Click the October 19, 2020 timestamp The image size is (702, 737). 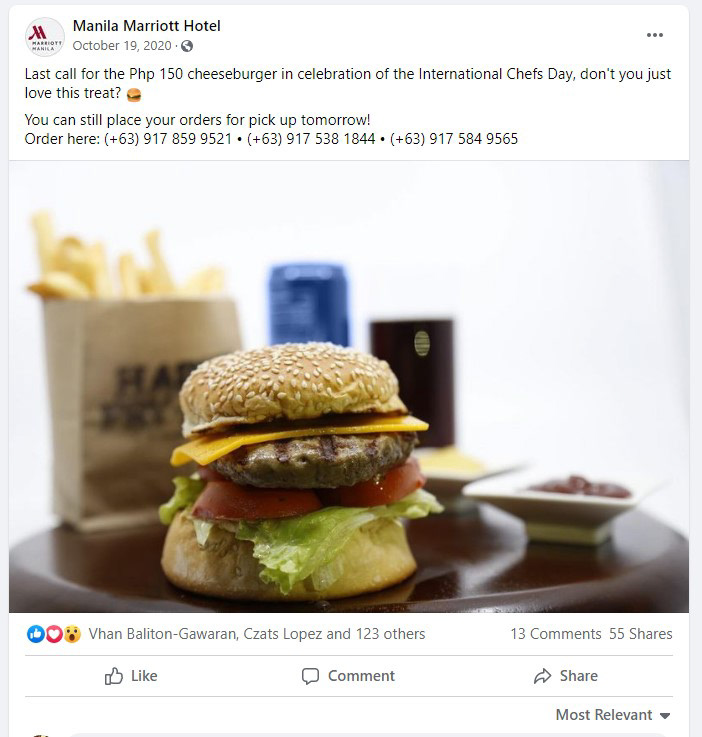point(122,46)
